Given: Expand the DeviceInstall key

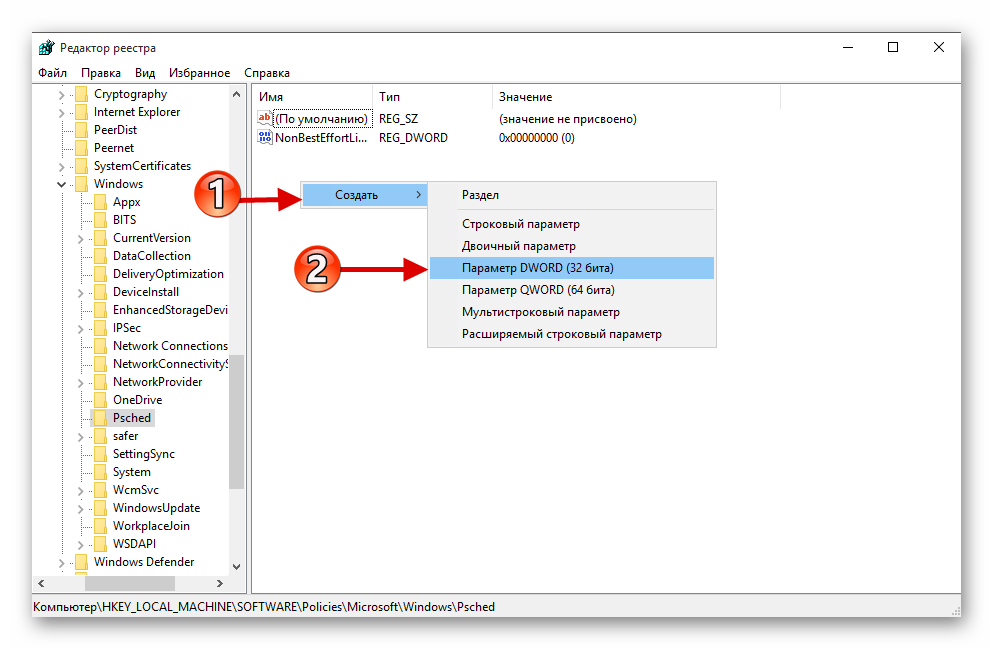Looking at the screenshot, I should point(80,293).
